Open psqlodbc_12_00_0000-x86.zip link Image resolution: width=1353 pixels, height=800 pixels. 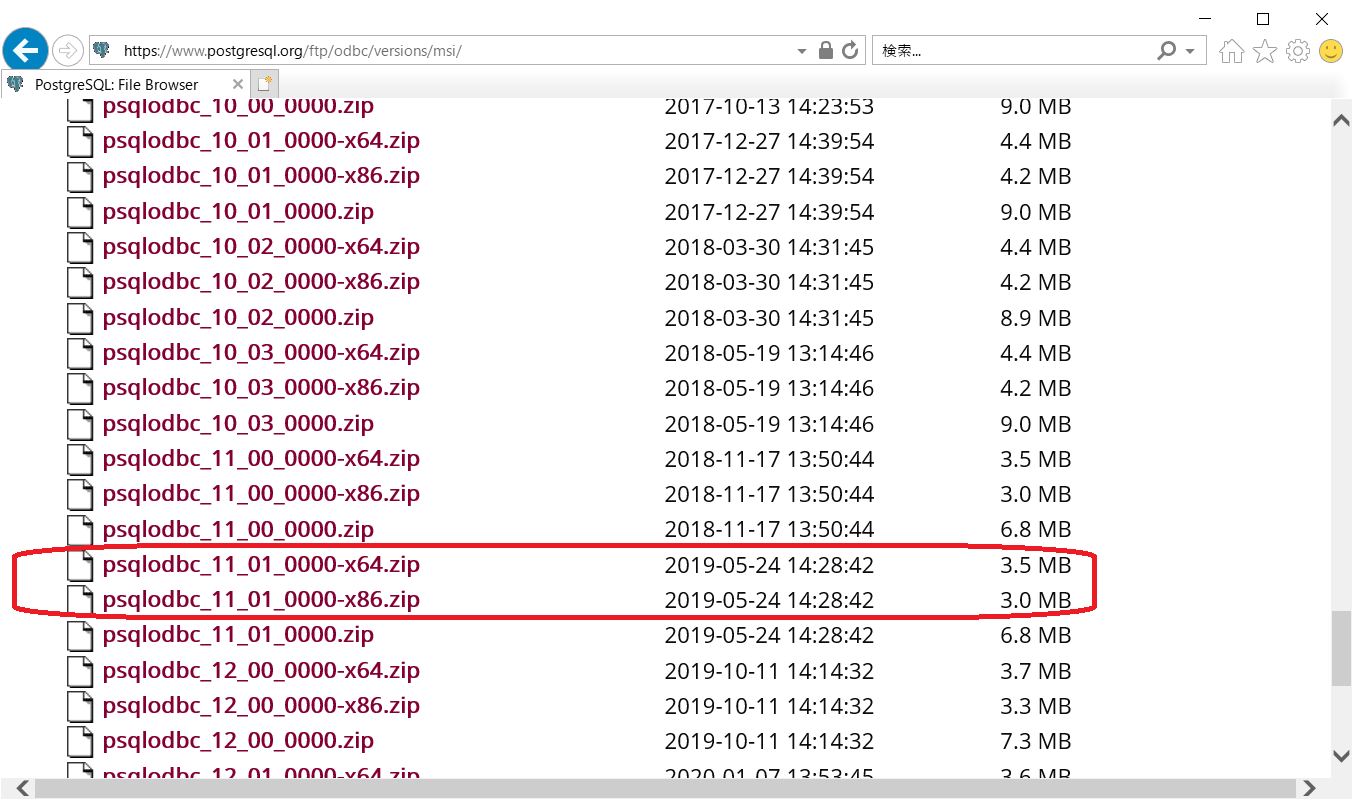261,705
